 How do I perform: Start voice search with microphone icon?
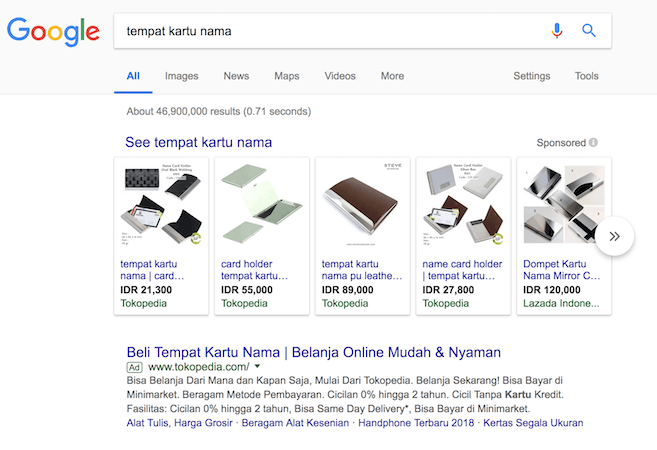pos(557,31)
